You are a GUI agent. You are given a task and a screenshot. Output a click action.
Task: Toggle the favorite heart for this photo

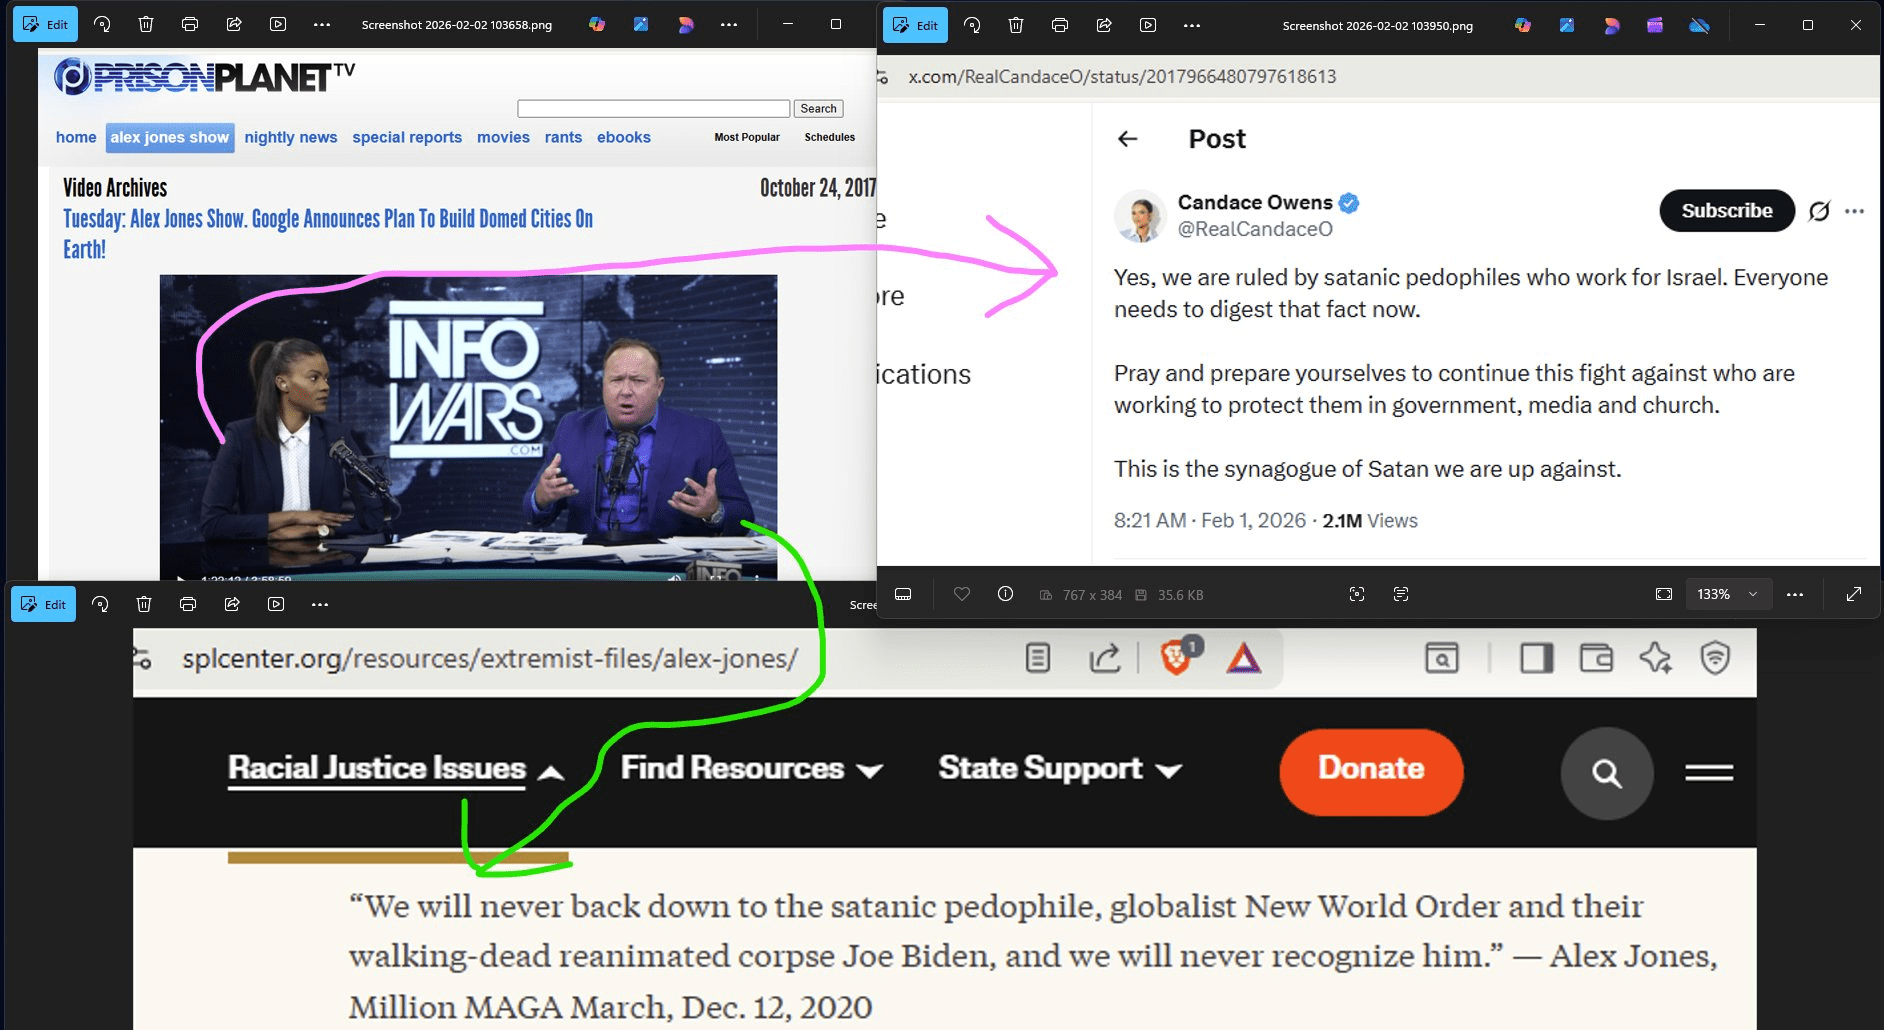[962, 594]
